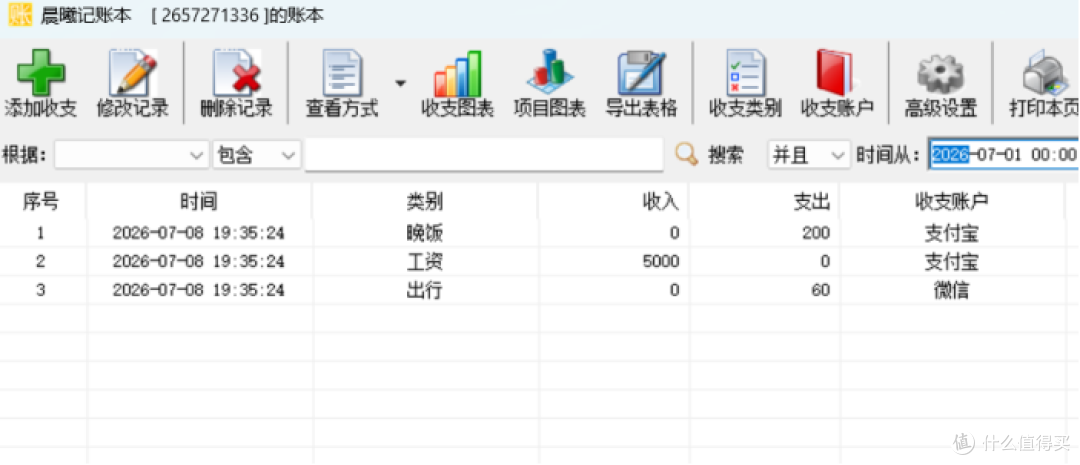Sort by the 收支账户 column header
This screenshot has height=465, width=1080.
coord(952,201)
